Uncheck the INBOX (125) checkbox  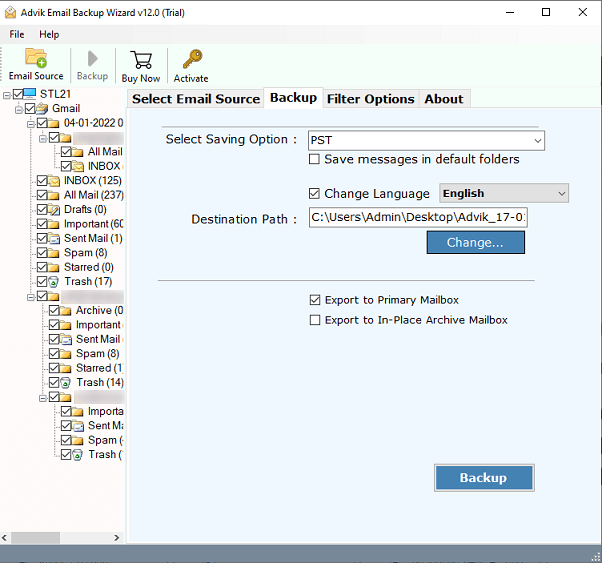click(x=42, y=180)
